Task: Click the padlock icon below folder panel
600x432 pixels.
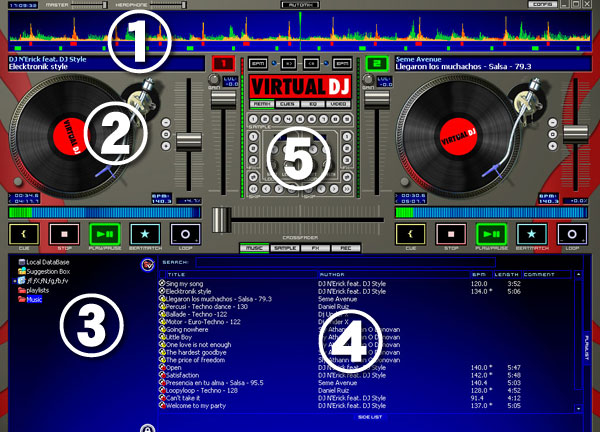Action: (148, 428)
